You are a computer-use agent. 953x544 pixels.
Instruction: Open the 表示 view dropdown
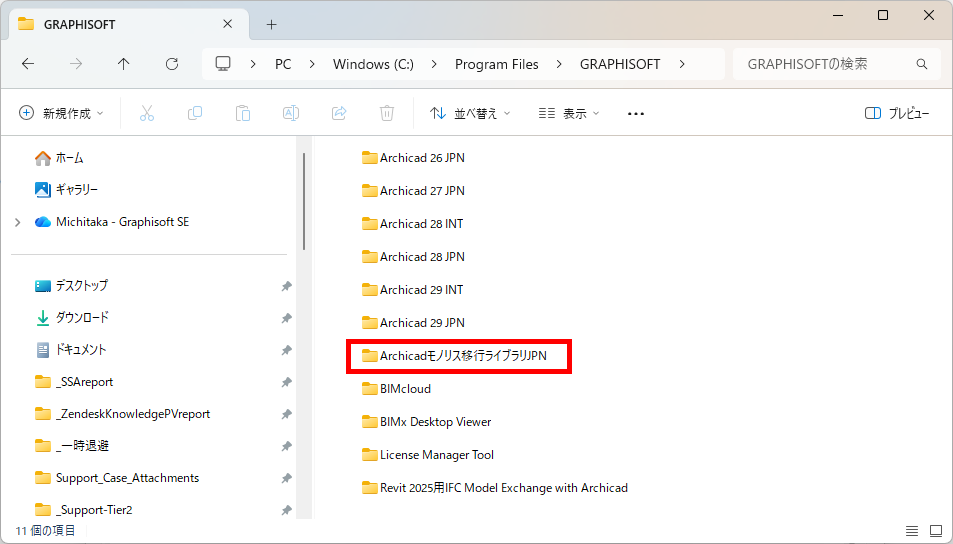[x=569, y=113]
